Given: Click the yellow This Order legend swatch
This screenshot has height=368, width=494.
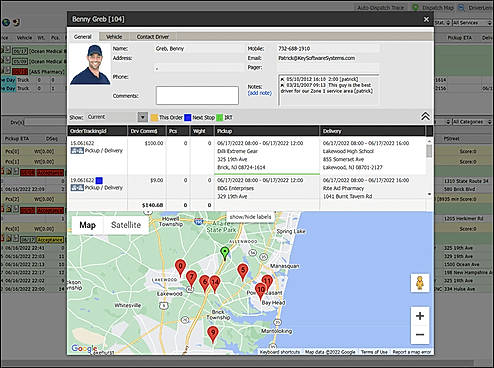Looking at the screenshot, I should pyautogui.click(x=154, y=117).
